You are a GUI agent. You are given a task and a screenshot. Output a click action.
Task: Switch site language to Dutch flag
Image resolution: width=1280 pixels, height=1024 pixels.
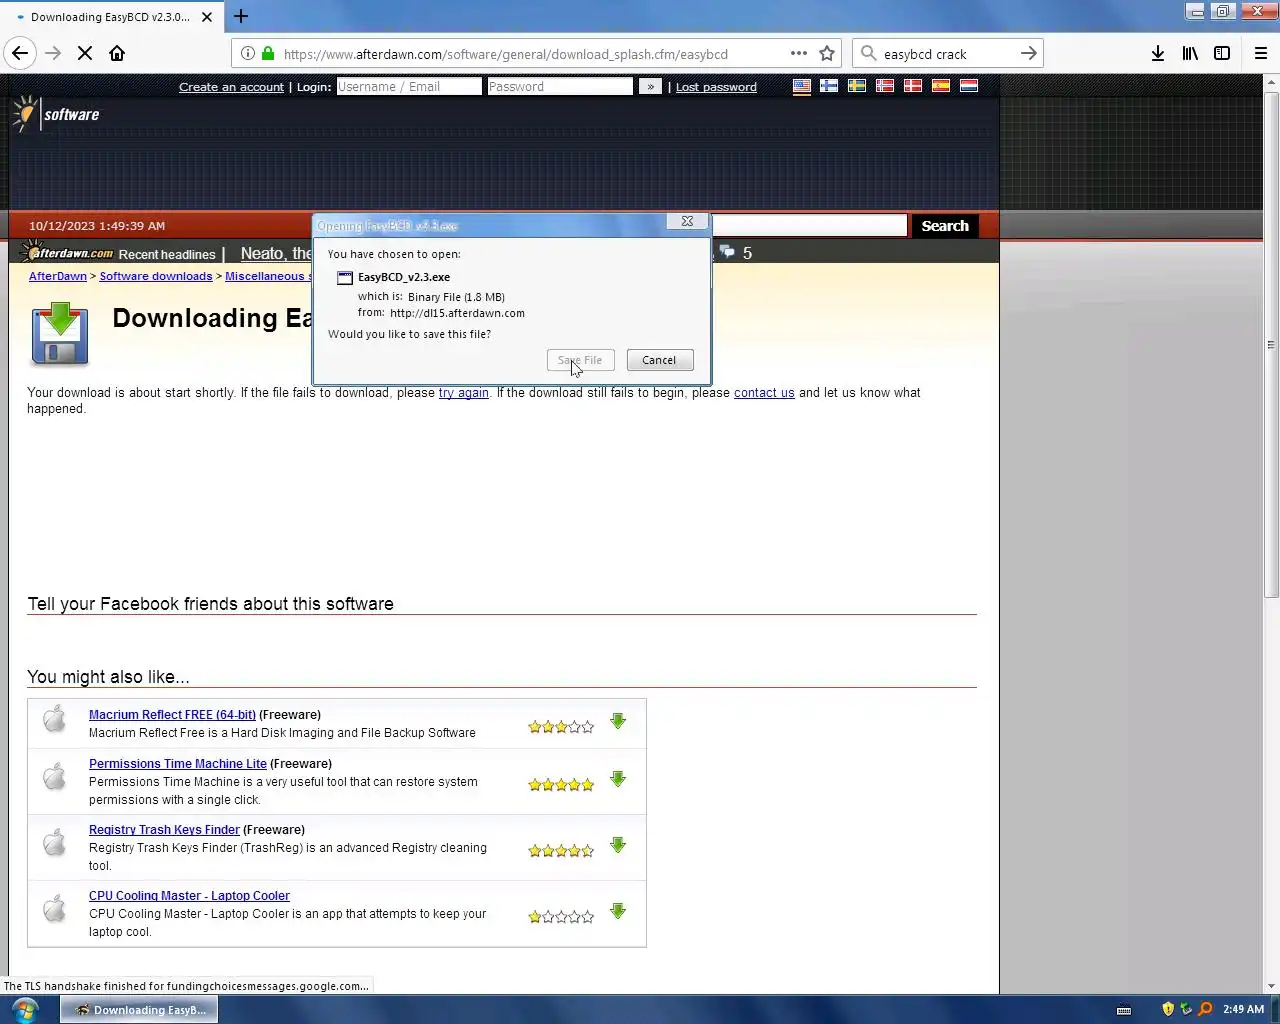[969, 86]
